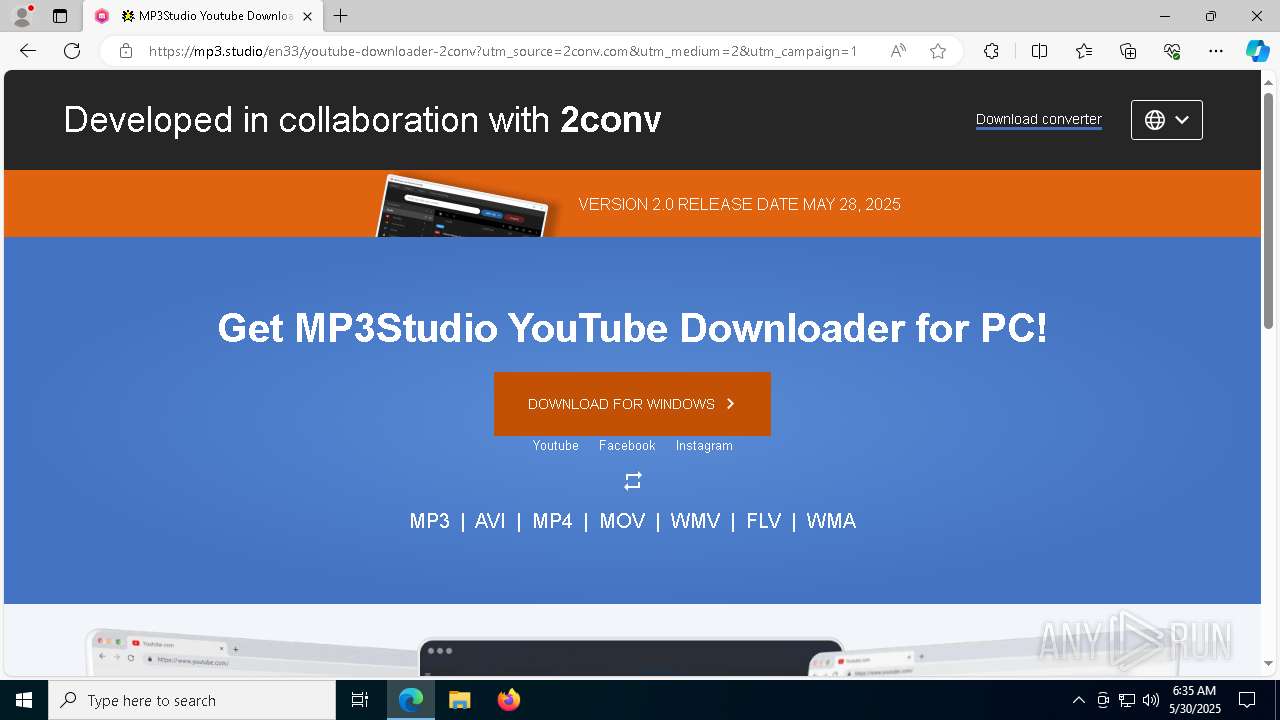Open the tab actions menu icon
The height and width of the screenshot is (720, 1280).
click(x=60, y=16)
